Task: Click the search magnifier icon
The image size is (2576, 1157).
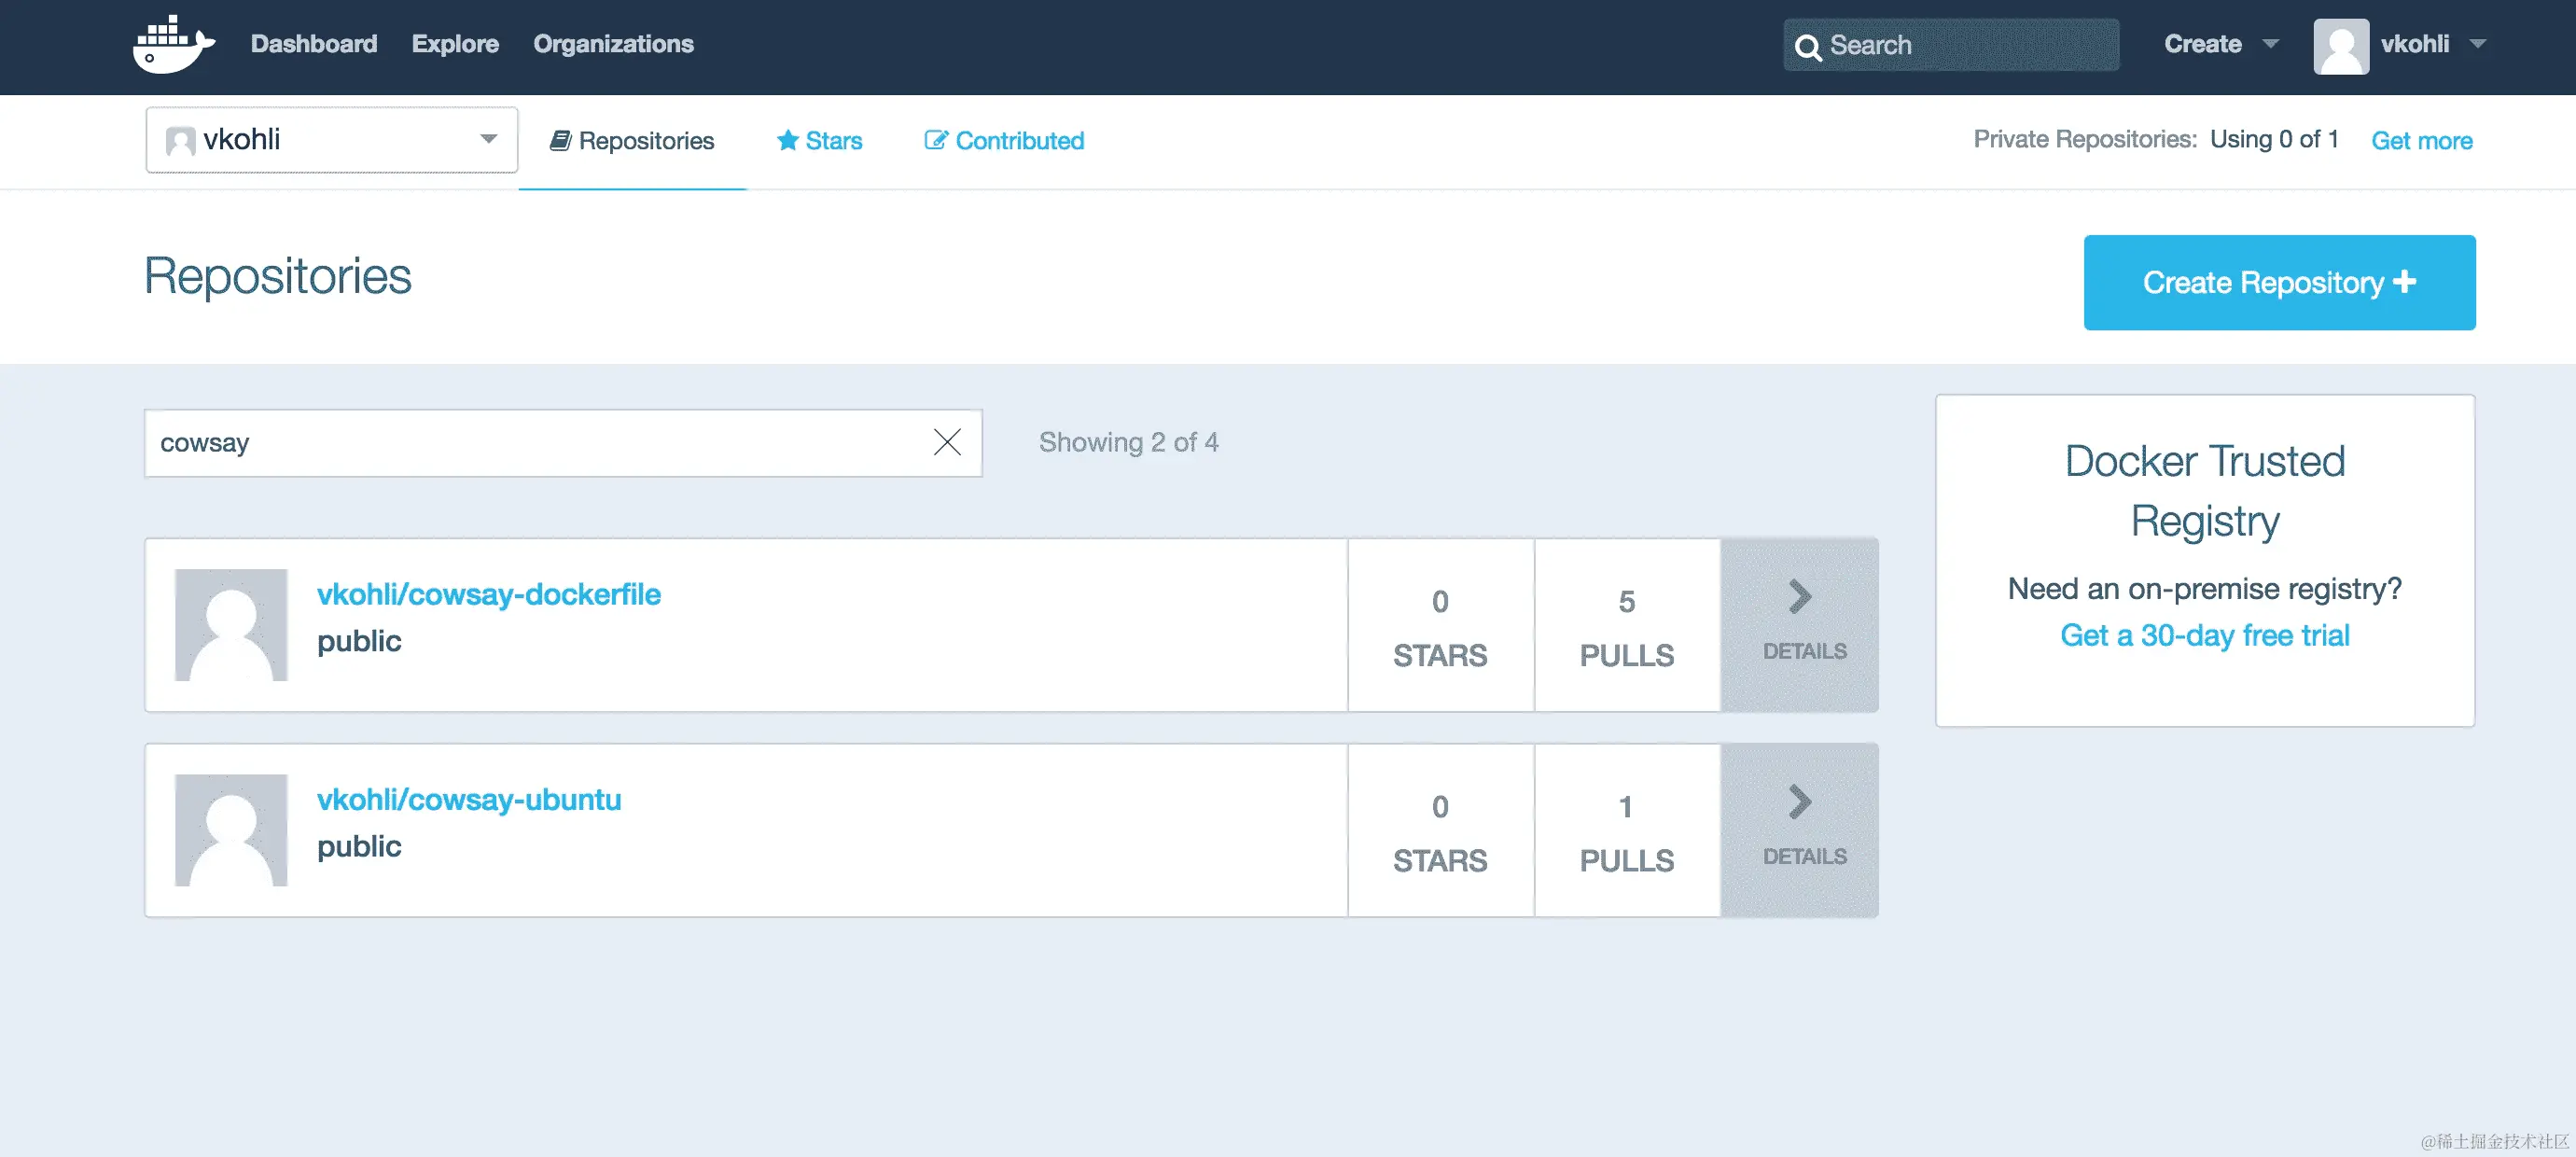Action: coord(1809,46)
